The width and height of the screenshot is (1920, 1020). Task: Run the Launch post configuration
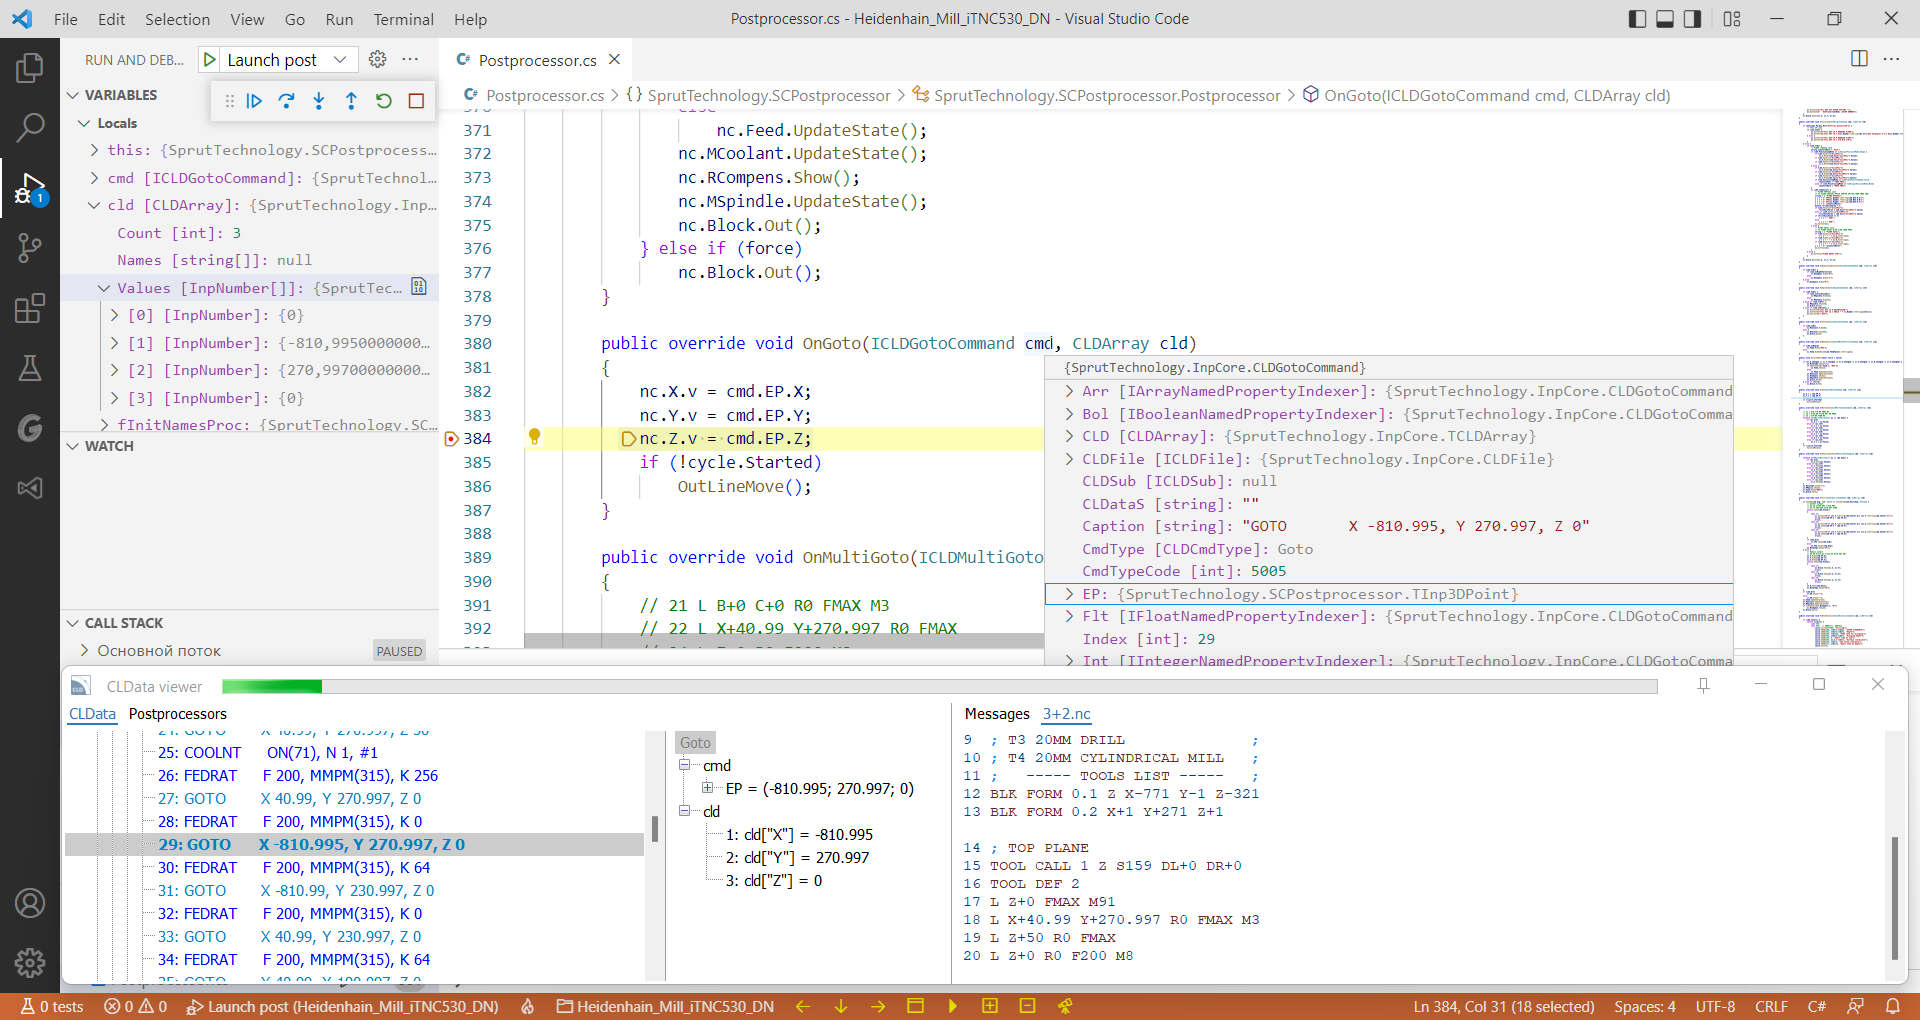[x=210, y=59]
